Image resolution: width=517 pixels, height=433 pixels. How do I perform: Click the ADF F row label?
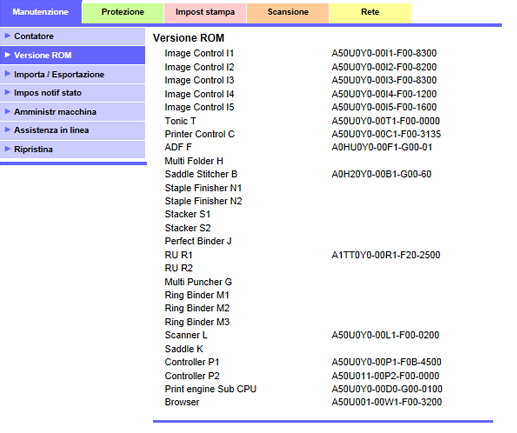click(x=178, y=147)
